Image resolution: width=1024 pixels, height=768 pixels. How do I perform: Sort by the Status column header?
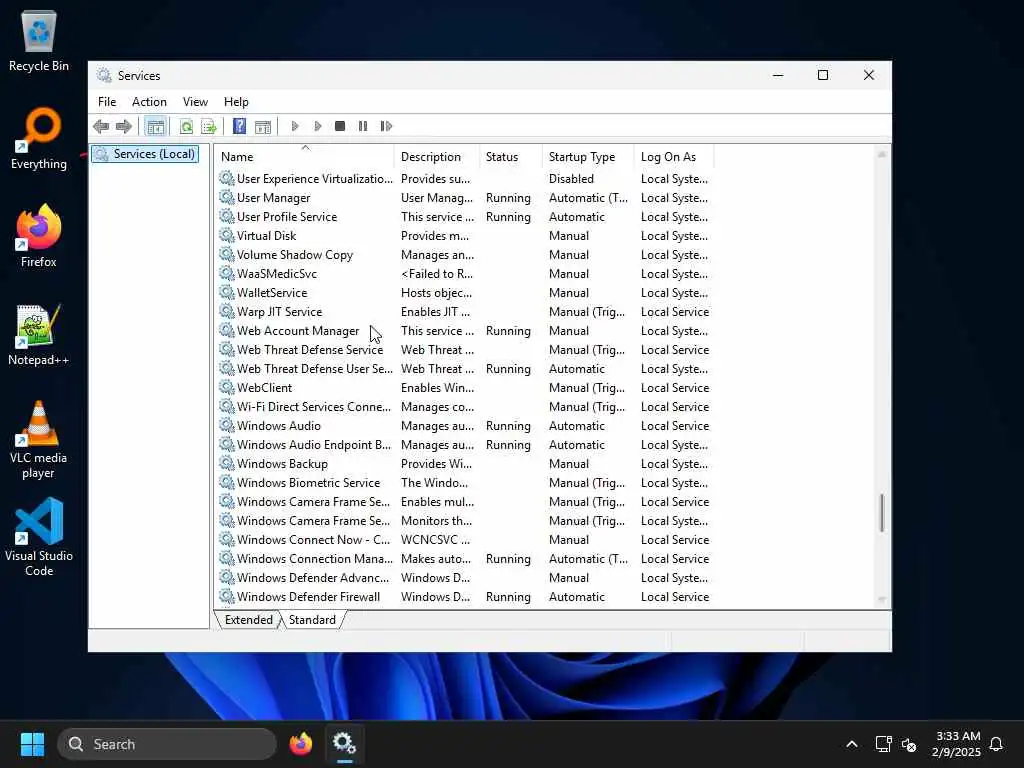[511, 157]
